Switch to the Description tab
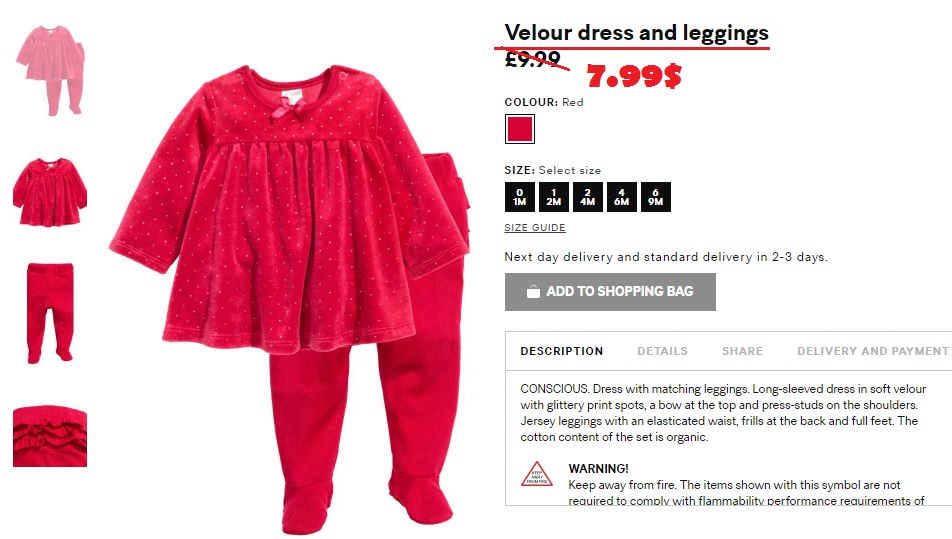This screenshot has height=539, width=952. pyautogui.click(x=562, y=351)
